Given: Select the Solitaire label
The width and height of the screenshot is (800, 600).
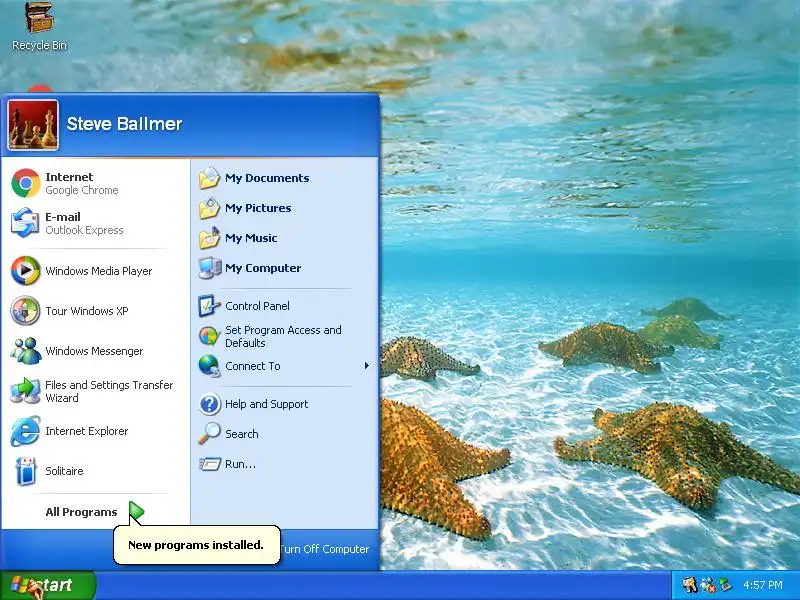Looking at the screenshot, I should coord(64,471).
